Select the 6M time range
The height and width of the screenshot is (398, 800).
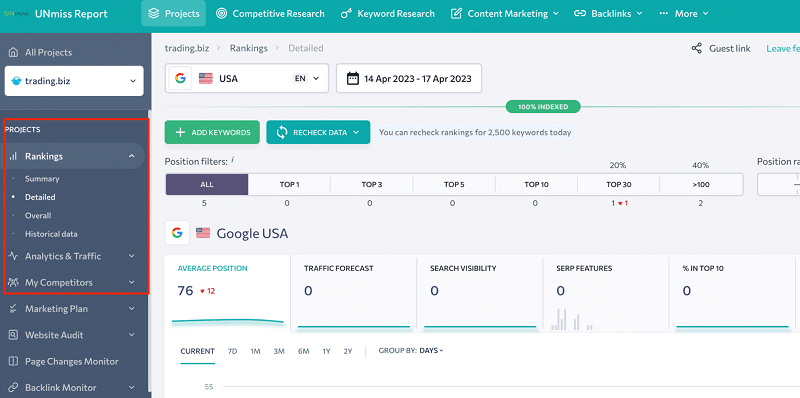point(304,351)
